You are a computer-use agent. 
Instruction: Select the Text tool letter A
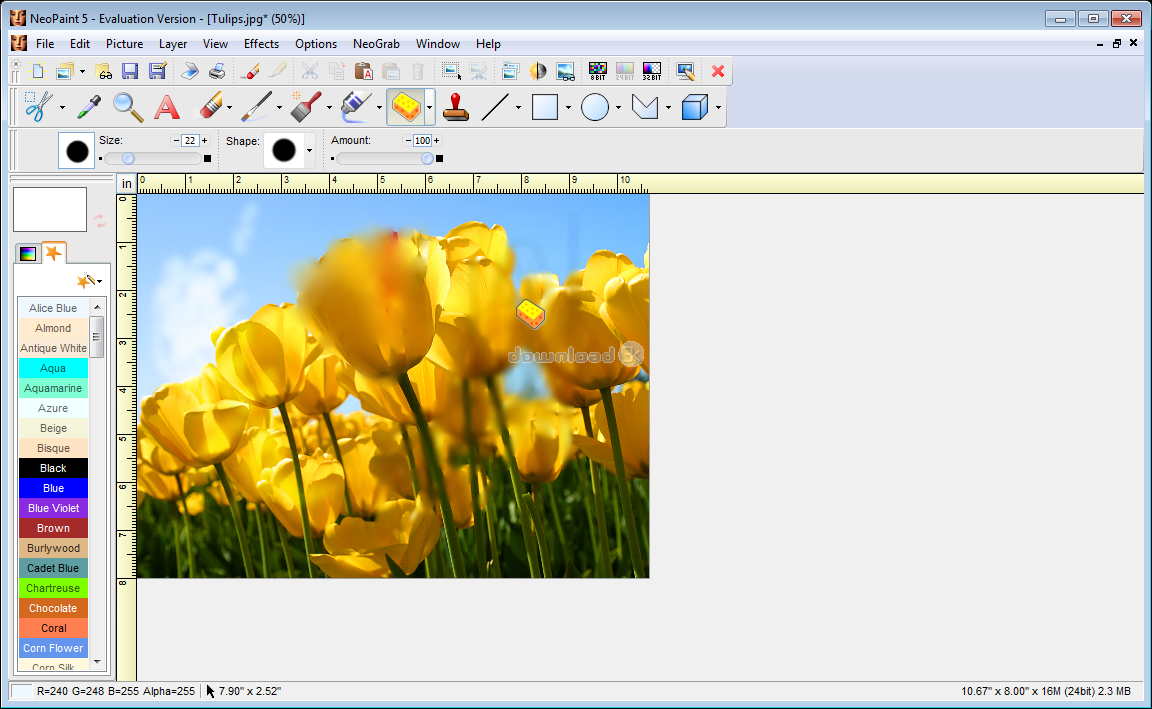(167, 107)
